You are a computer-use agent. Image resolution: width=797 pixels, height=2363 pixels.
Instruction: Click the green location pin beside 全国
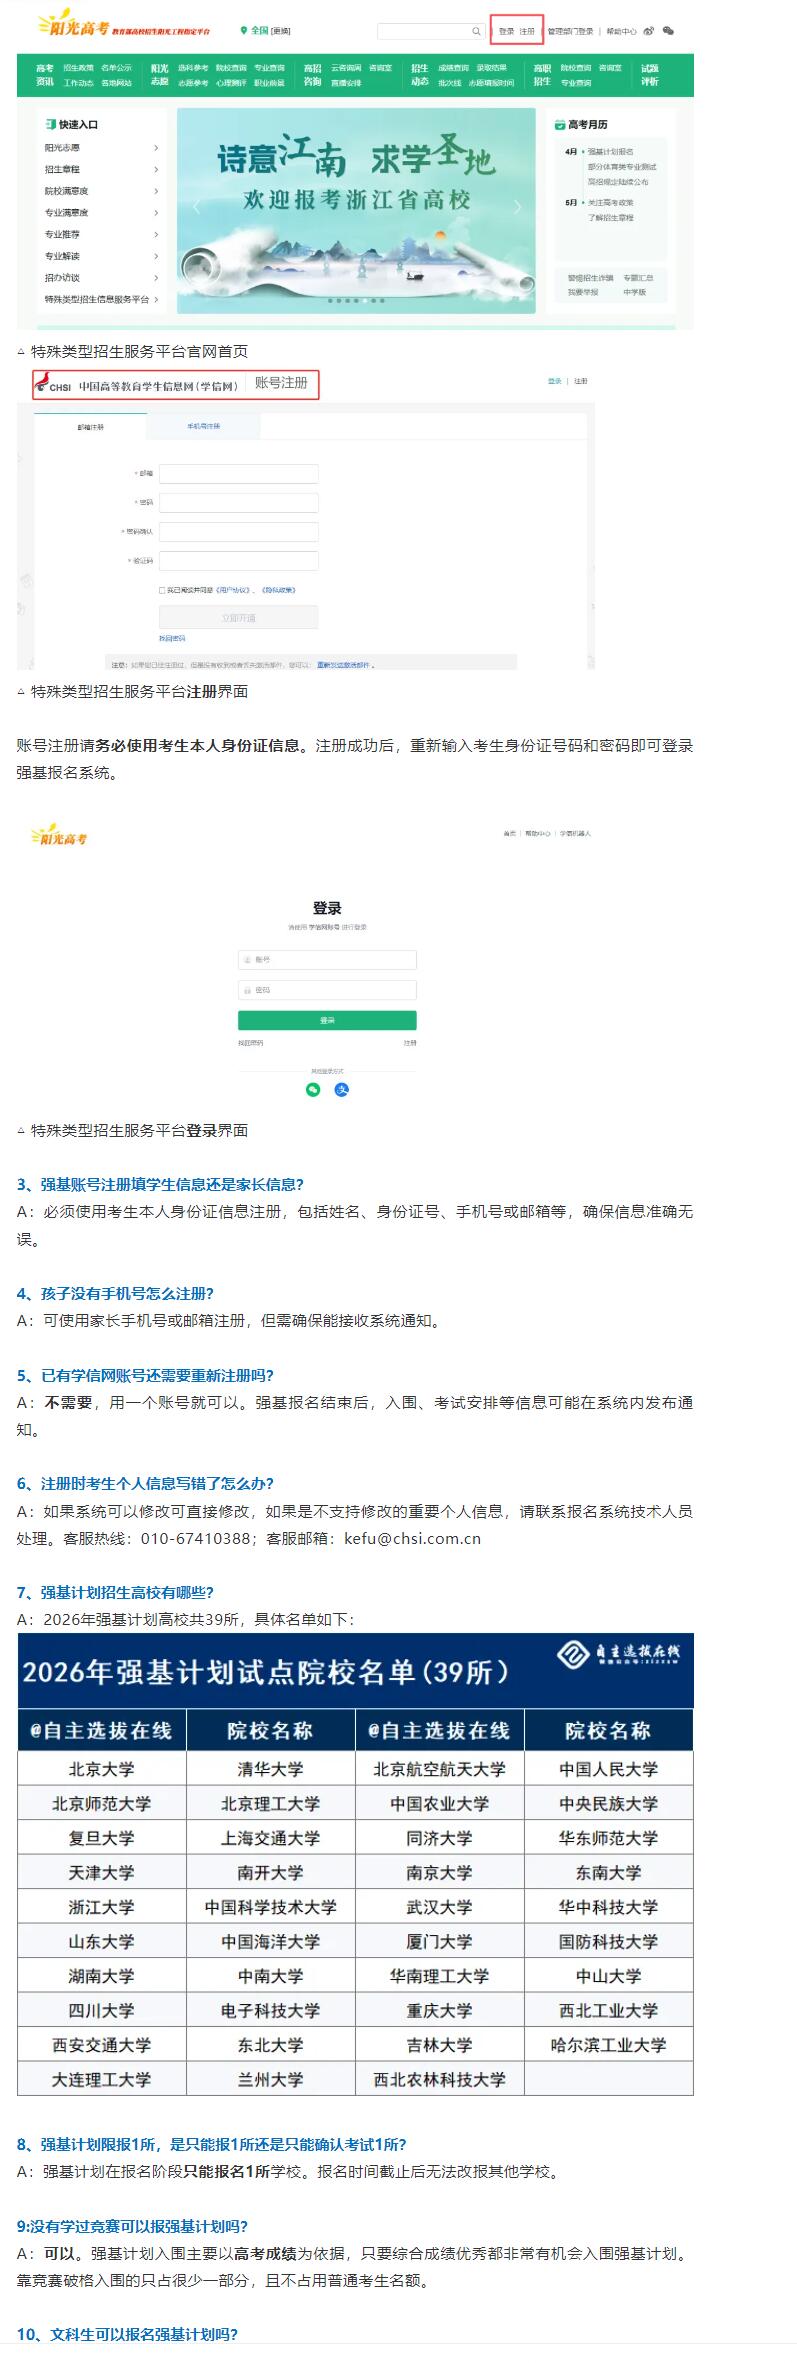point(244,31)
